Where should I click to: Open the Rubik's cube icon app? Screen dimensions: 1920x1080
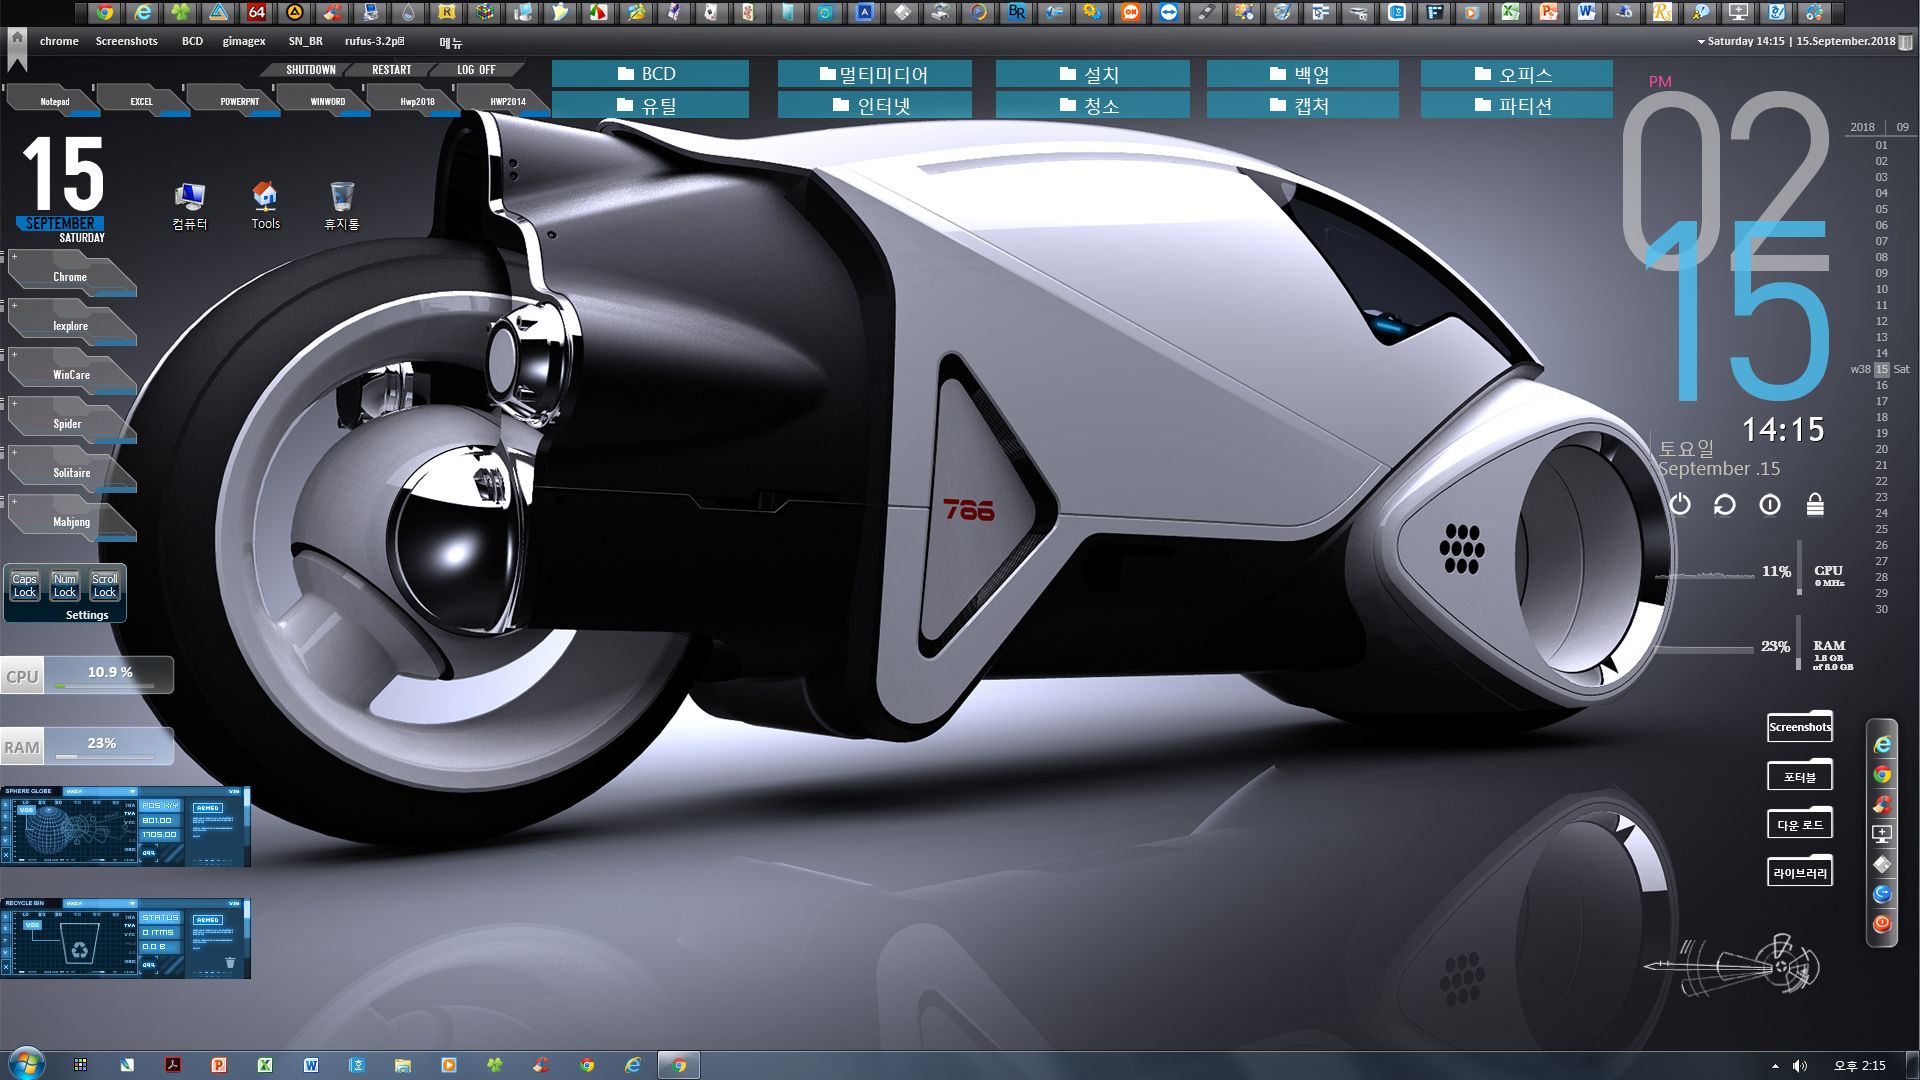click(485, 13)
